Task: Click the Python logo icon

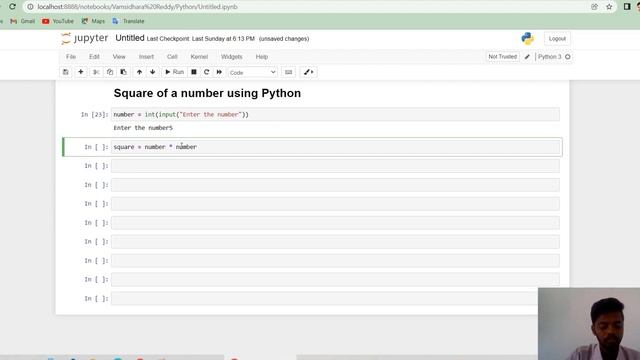Action: click(527, 39)
